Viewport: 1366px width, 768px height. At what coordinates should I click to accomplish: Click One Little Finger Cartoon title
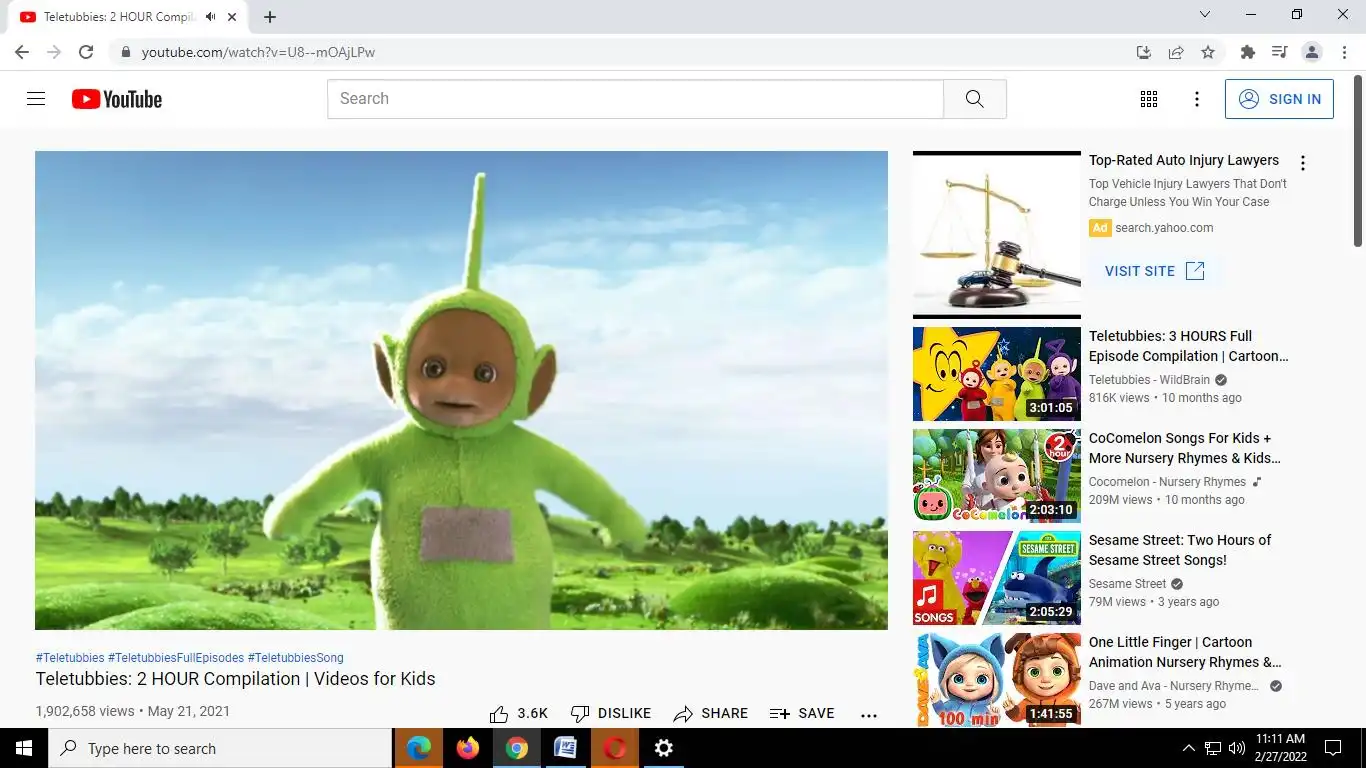pyautogui.click(x=1185, y=652)
